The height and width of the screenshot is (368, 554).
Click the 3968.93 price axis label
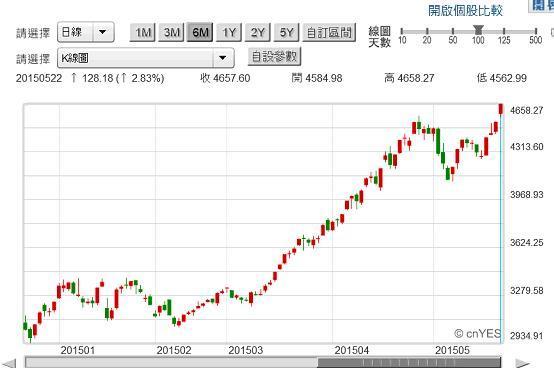[x=526, y=195]
